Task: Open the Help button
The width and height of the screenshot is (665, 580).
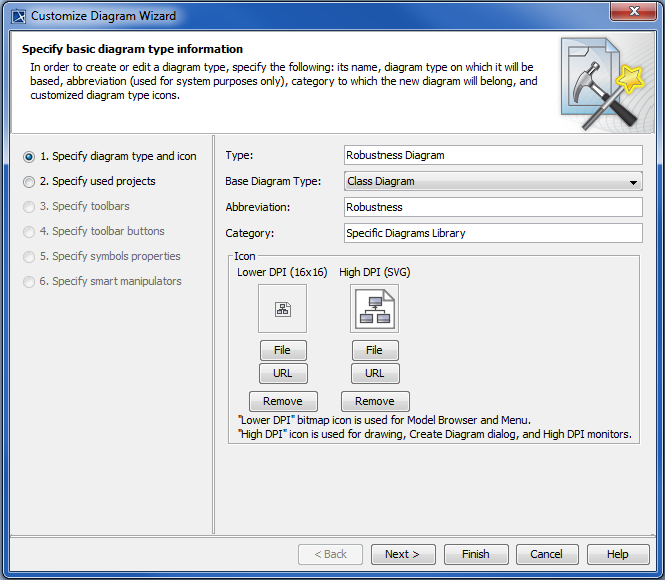Action: (x=618, y=555)
